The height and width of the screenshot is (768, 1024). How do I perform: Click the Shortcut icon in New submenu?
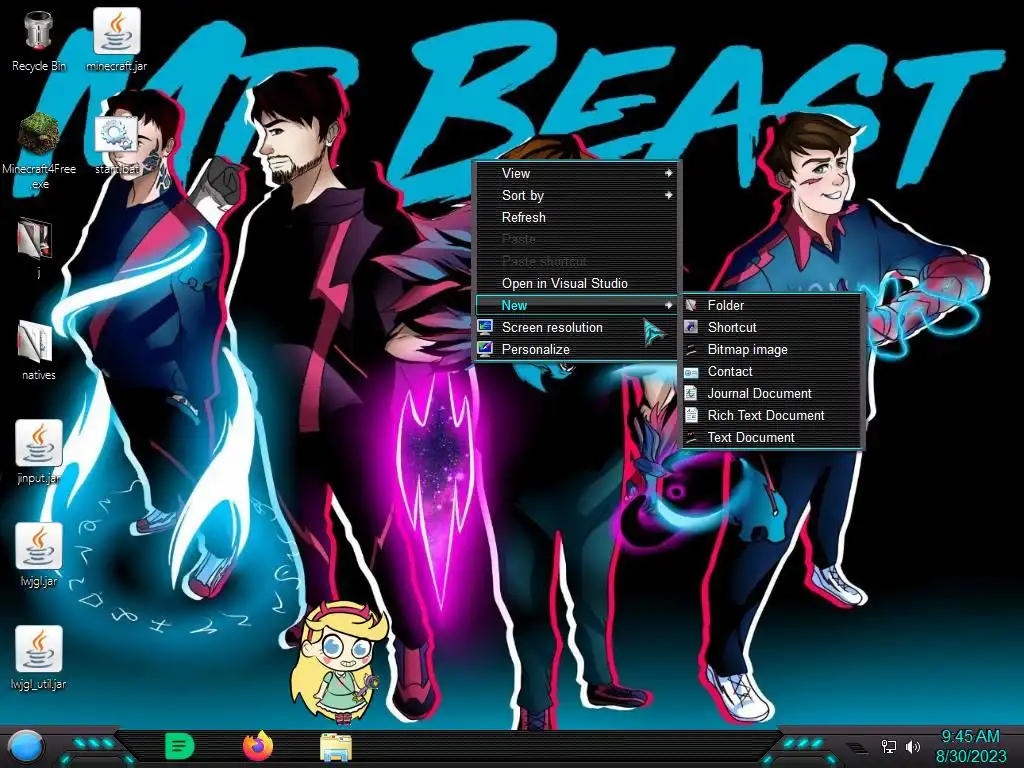691,327
